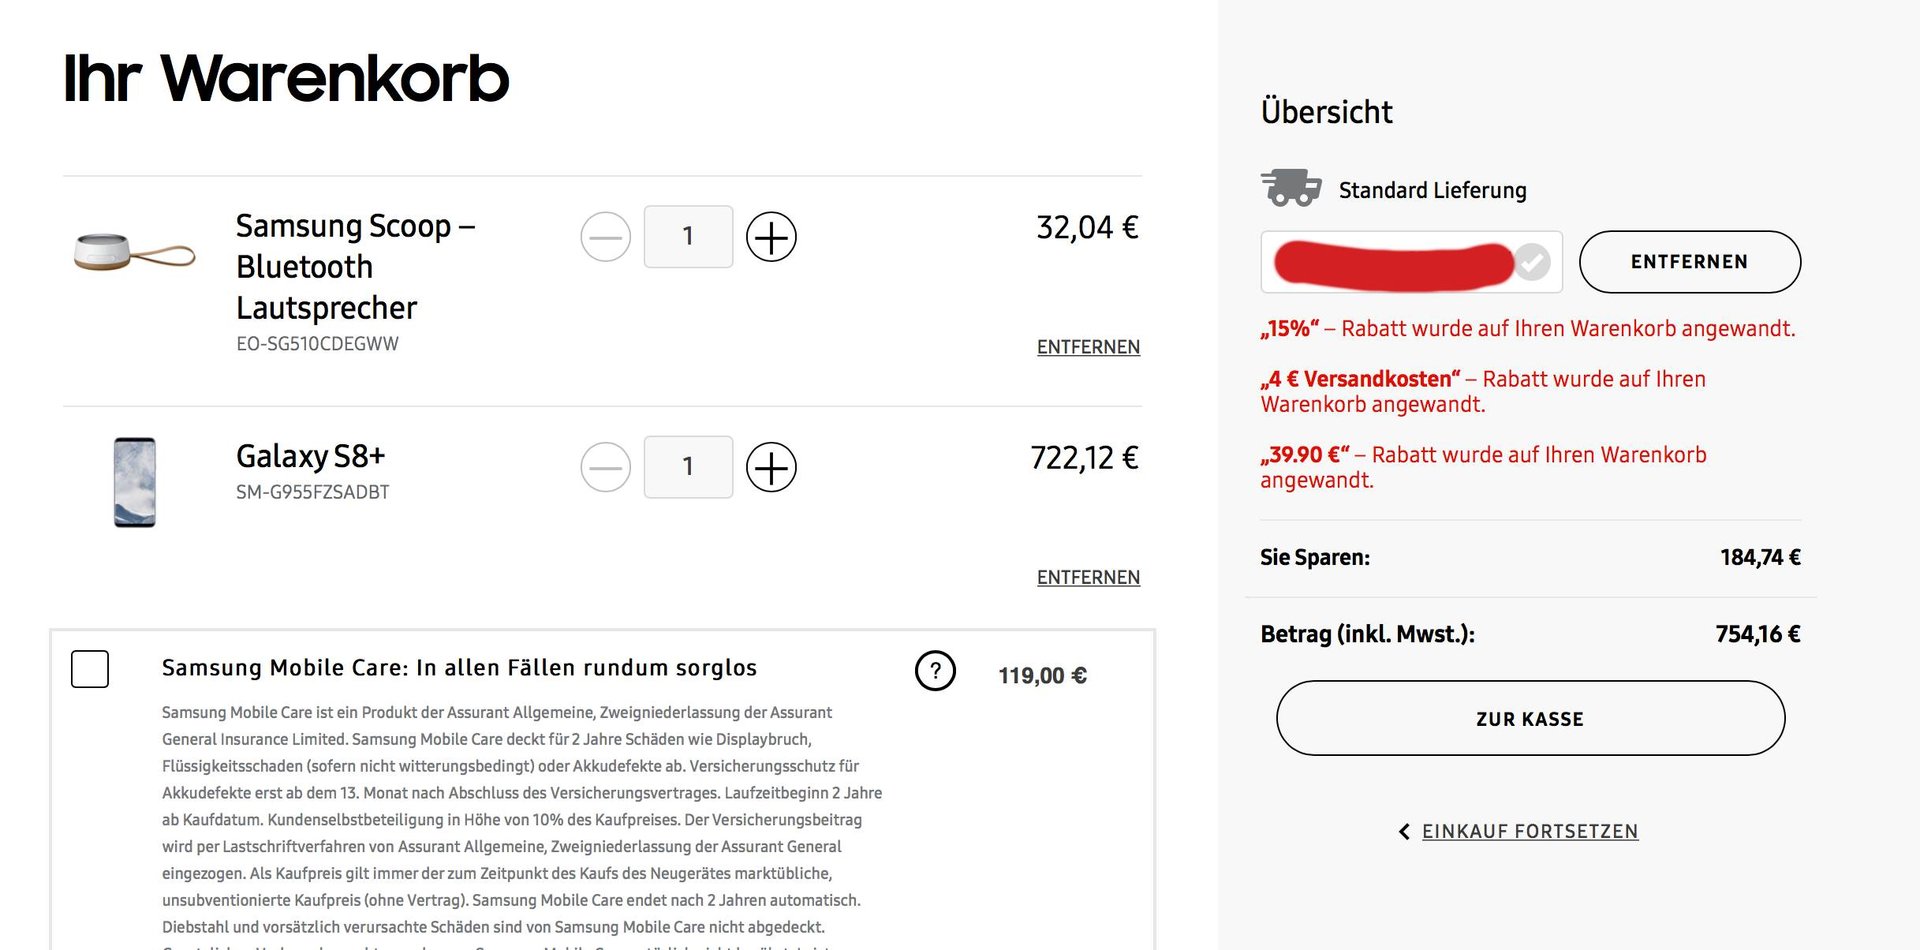Continue shopping via Einkauf fortsetzen link
Screen dimensions: 1920x950
[x=1530, y=832]
